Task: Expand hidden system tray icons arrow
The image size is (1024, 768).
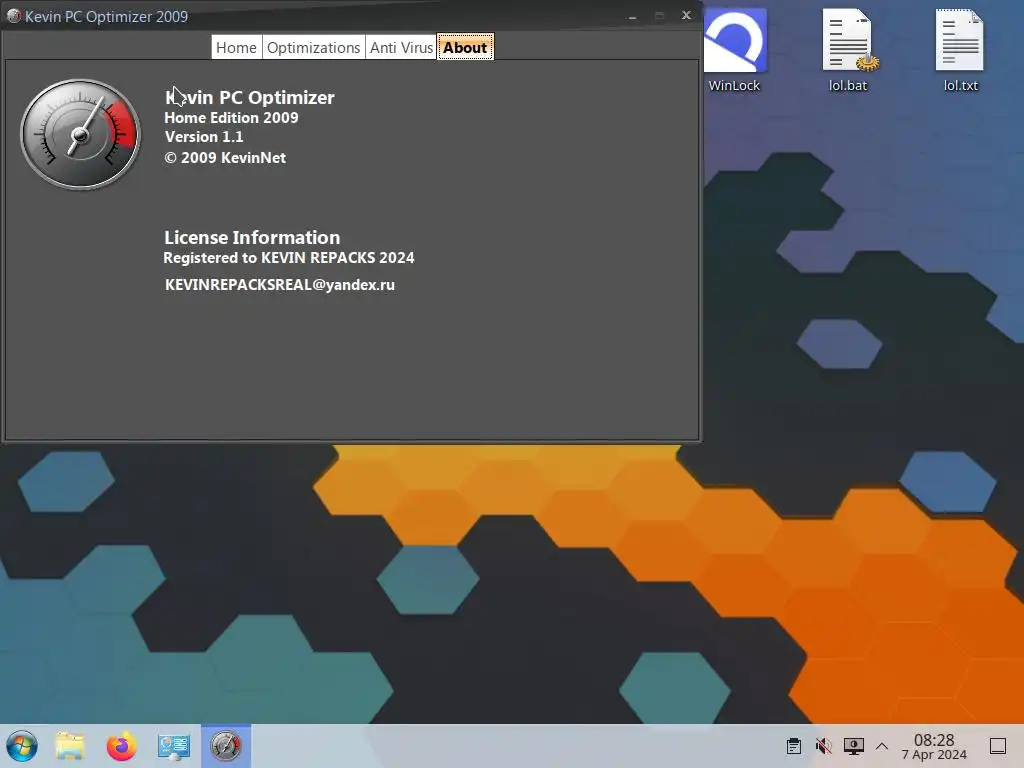Action: click(x=882, y=746)
